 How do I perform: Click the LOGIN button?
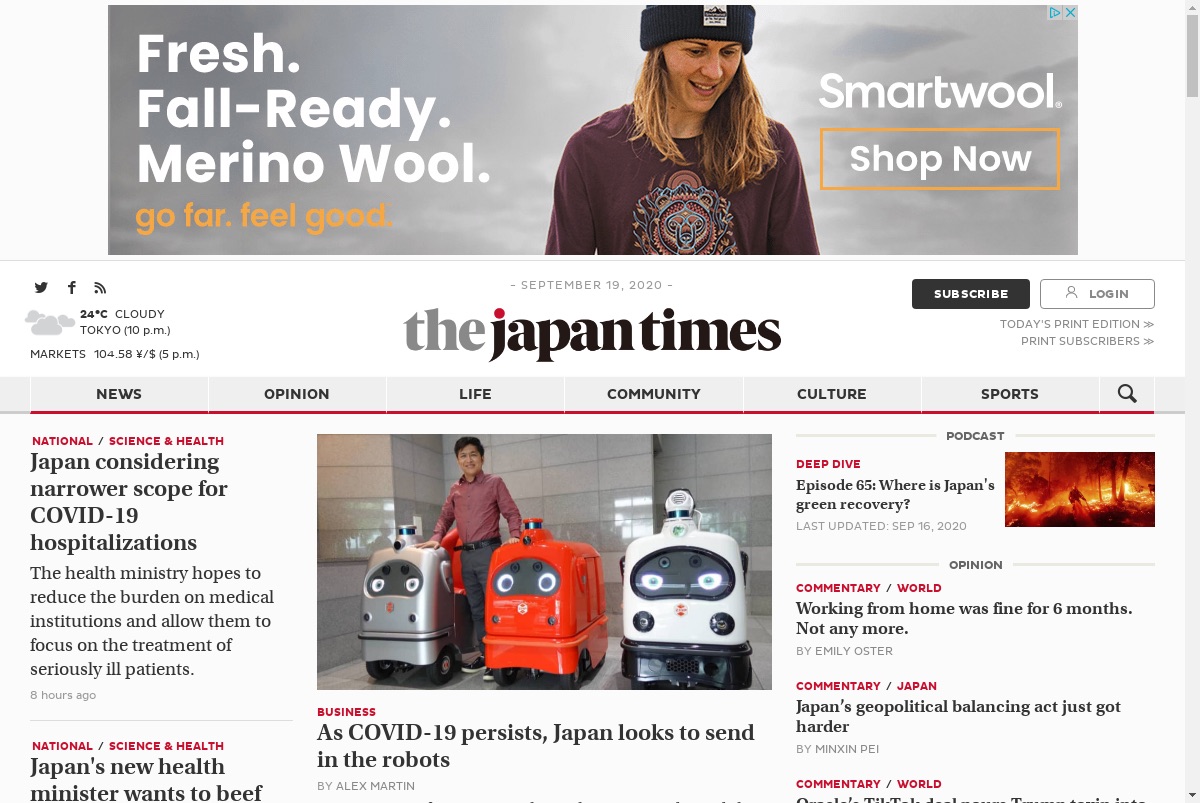click(1097, 294)
